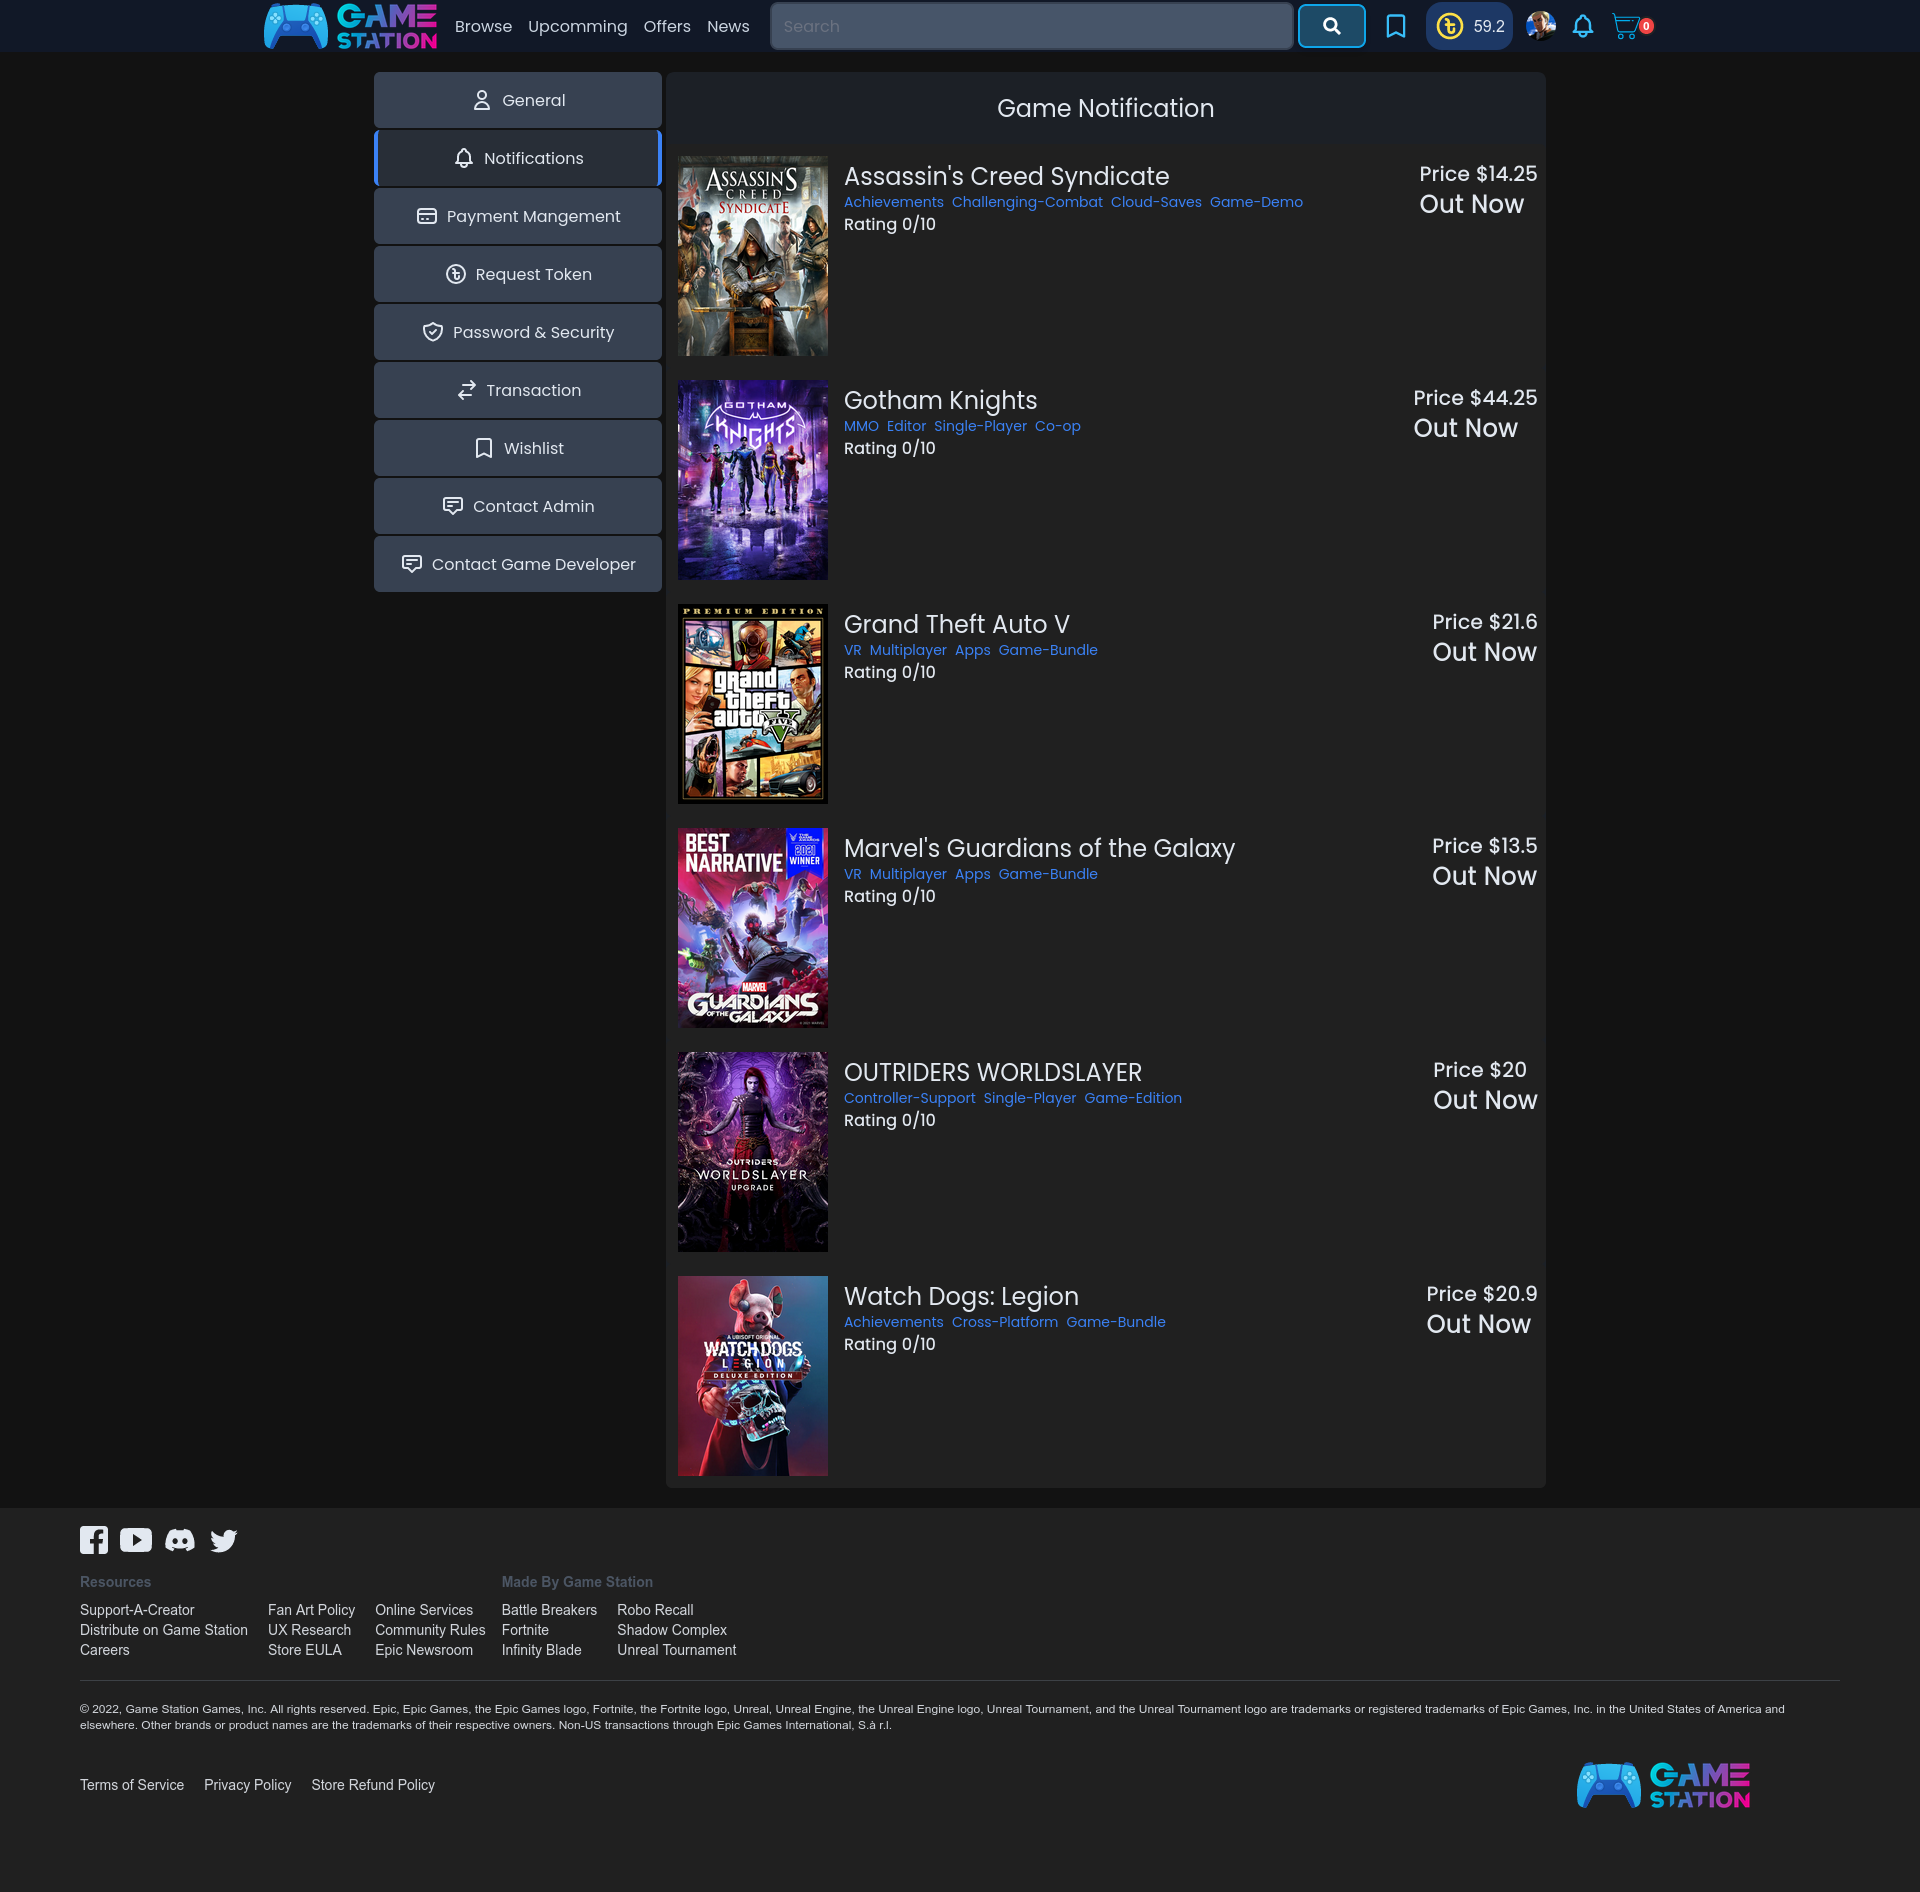Screen dimensions: 1920x1892
Task: Open the Browse menu item
Action: pyautogui.click(x=483, y=26)
